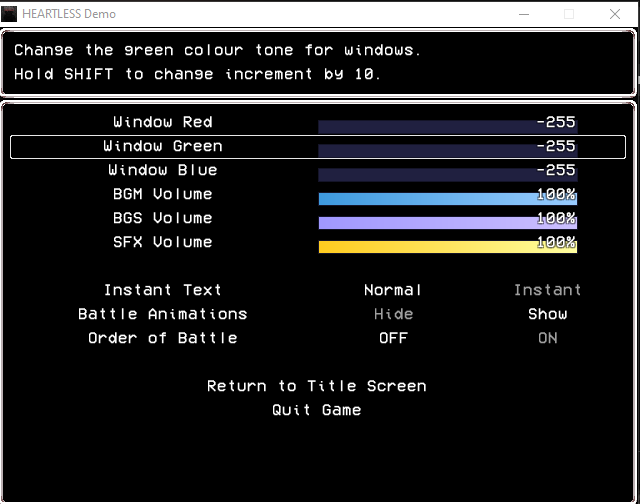Set Instant Text to Instant
This screenshot has height=504, width=640.
point(547,290)
